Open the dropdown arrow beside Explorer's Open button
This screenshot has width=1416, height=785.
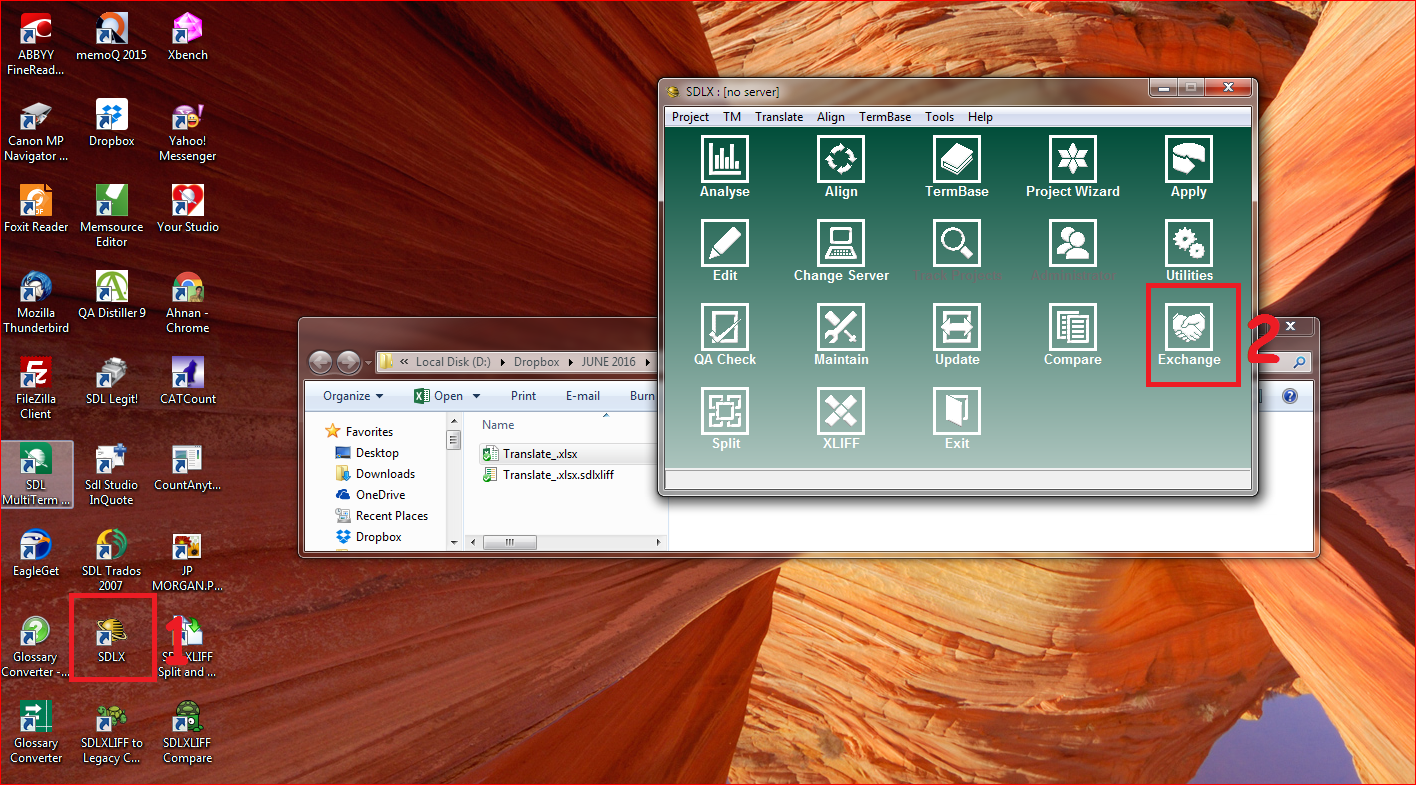pos(476,396)
